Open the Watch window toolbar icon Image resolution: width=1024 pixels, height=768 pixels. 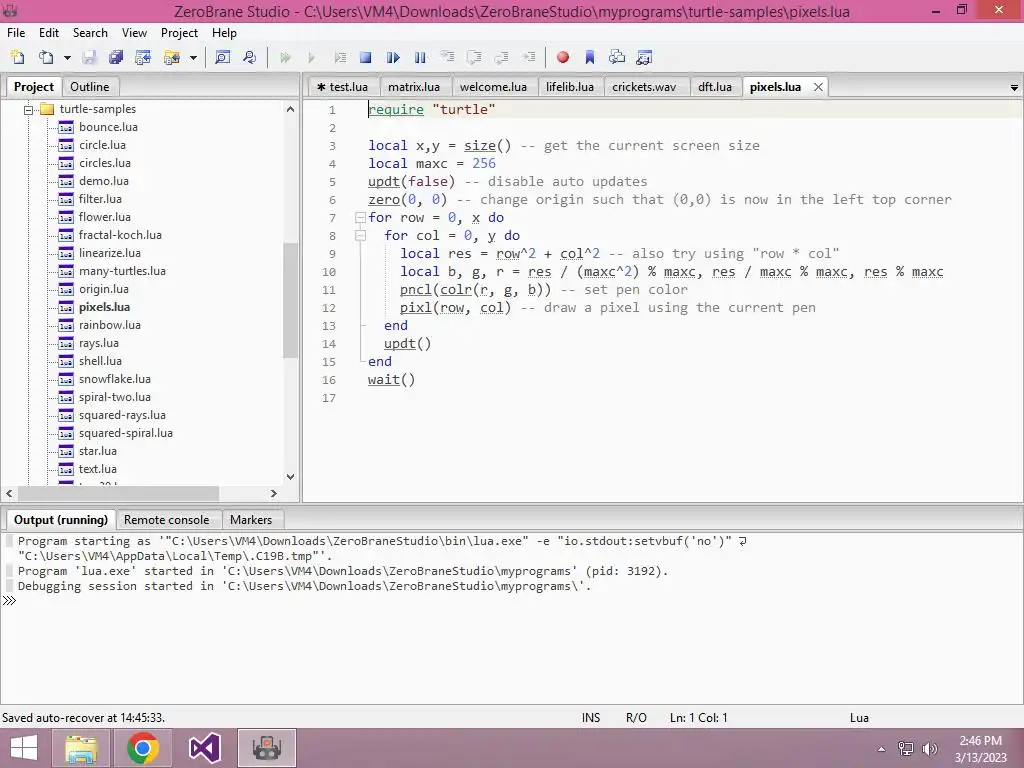pyautogui.click(x=644, y=57)
